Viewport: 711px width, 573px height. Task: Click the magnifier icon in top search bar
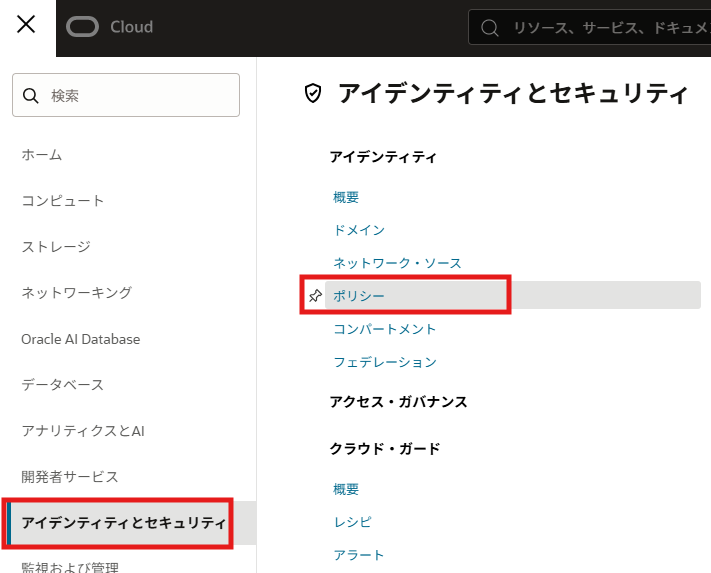490,28
